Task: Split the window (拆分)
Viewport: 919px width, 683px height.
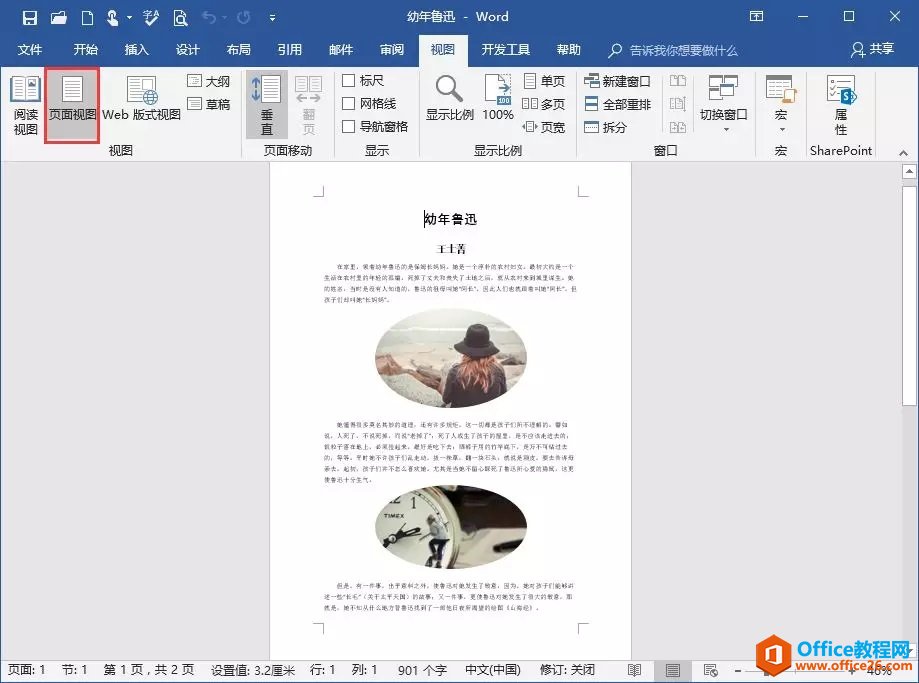Action: point(606,127)
